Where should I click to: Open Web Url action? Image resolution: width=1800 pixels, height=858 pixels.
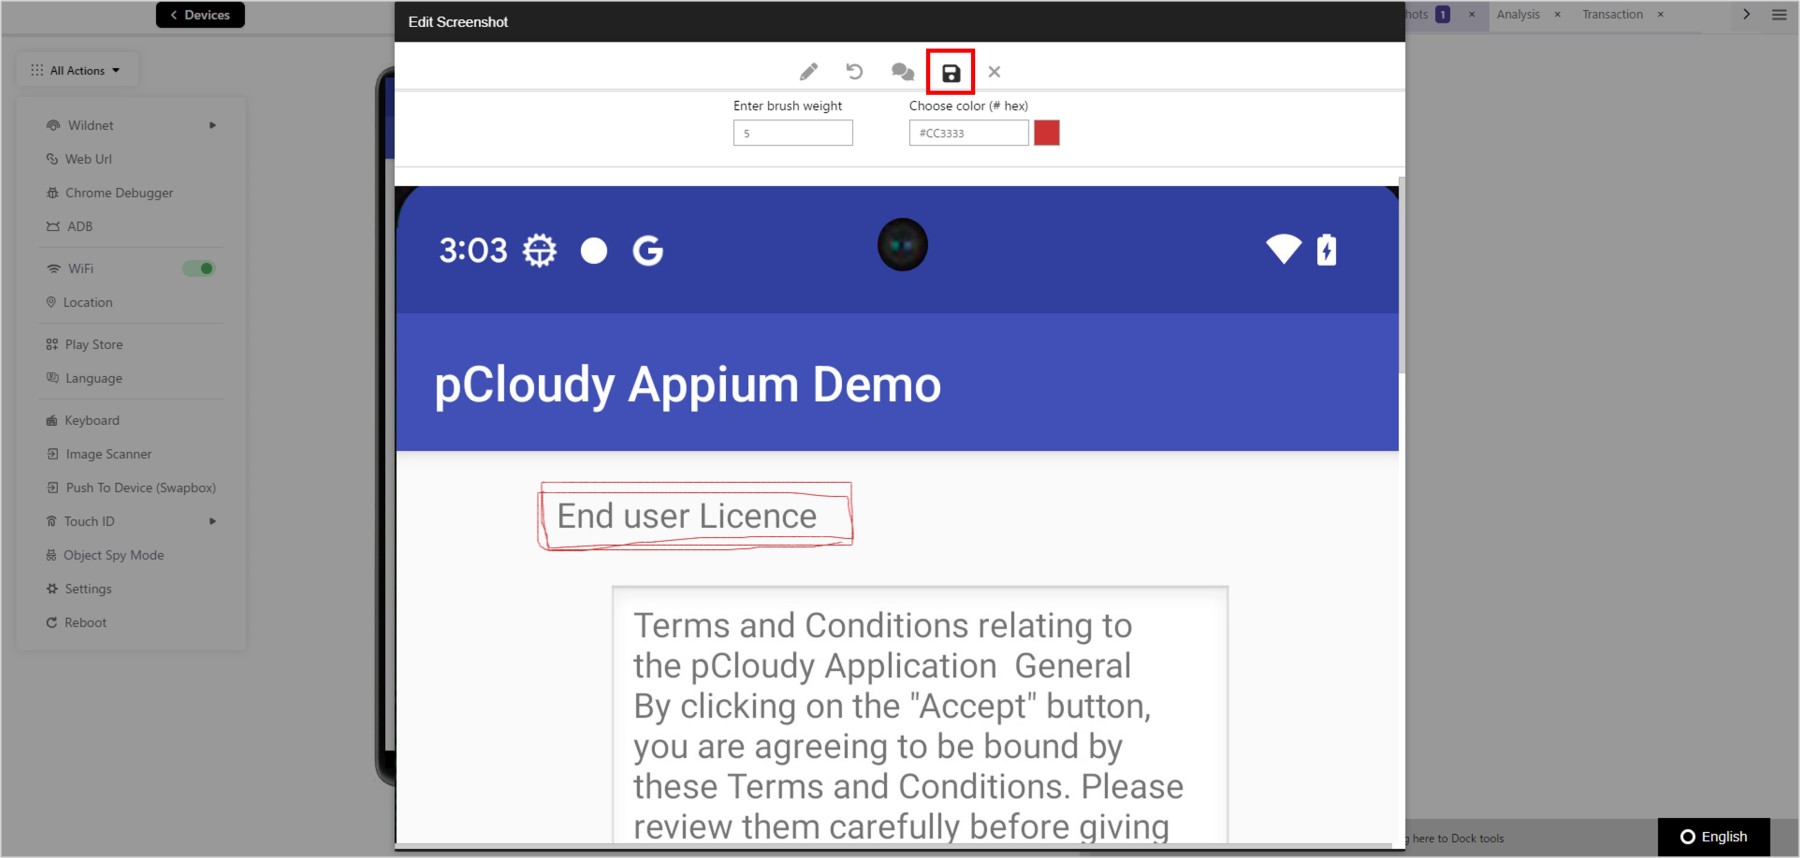pyautogui.click(x=88, y=159)
